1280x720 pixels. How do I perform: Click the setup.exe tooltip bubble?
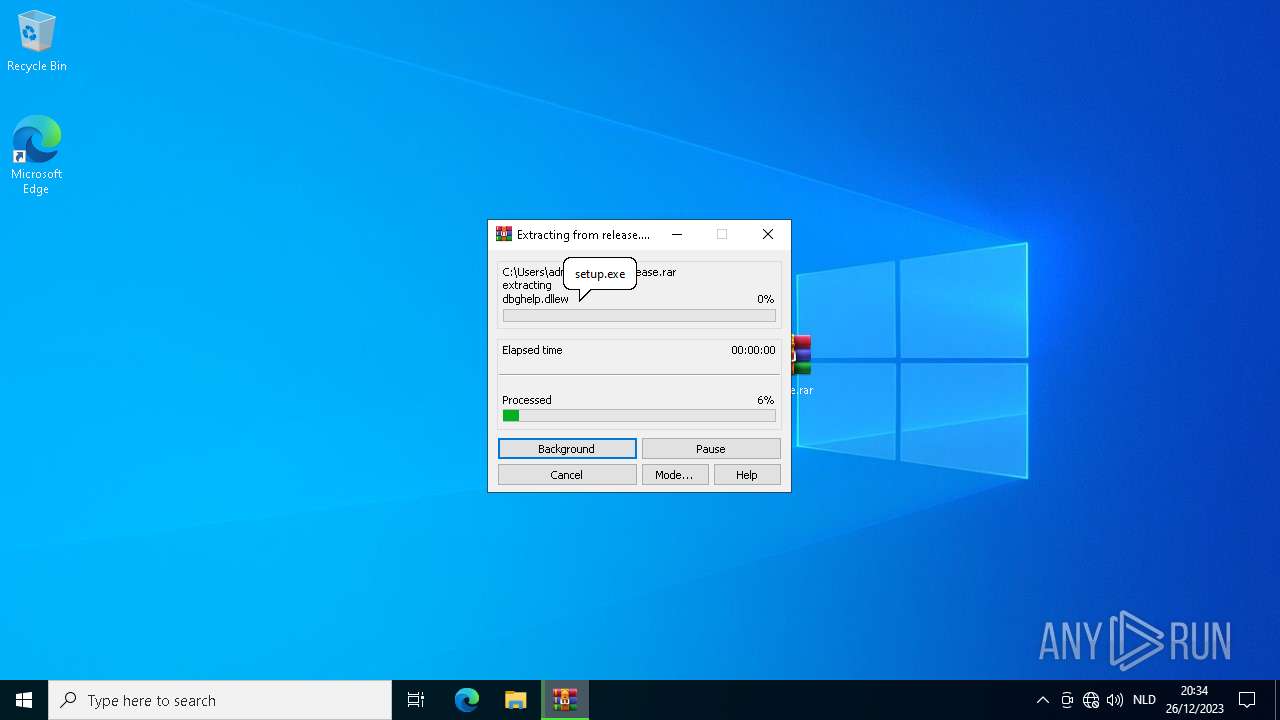[600, 273]
